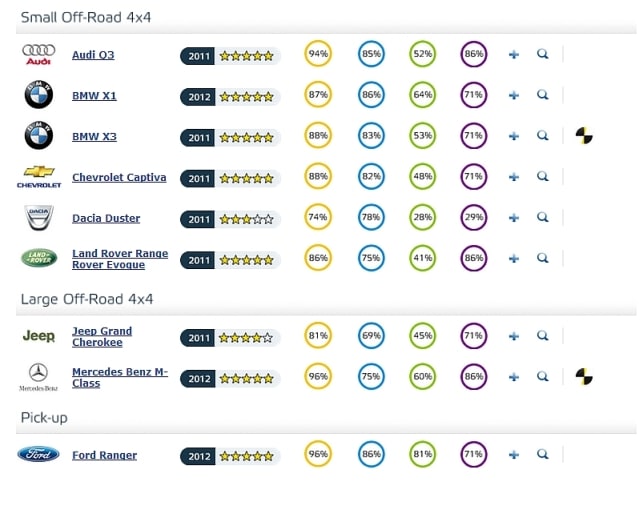The image size is (640, 530).
Task: Click the Ford oval logo
Action: tap(38, 454)
